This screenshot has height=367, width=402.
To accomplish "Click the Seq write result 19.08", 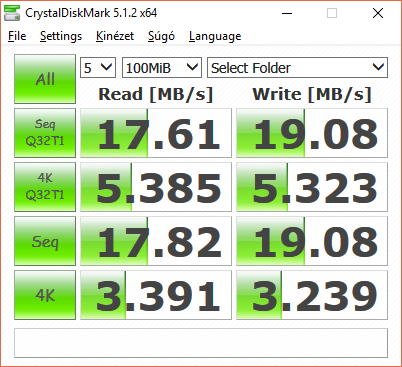I will click(x=312, y=241).
